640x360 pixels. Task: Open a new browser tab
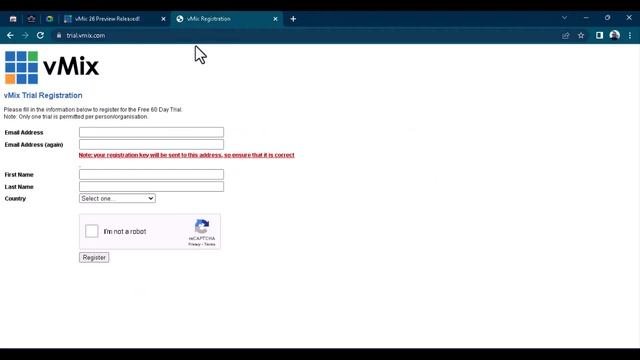[293, 19]
